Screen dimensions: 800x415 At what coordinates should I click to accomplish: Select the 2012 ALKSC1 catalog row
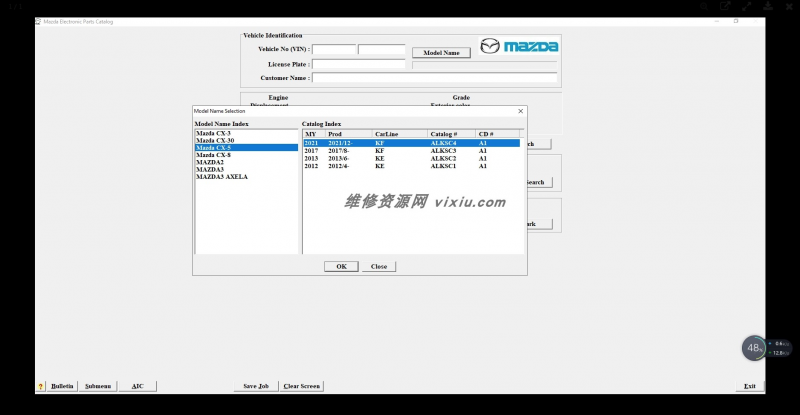tap(411, 166)
